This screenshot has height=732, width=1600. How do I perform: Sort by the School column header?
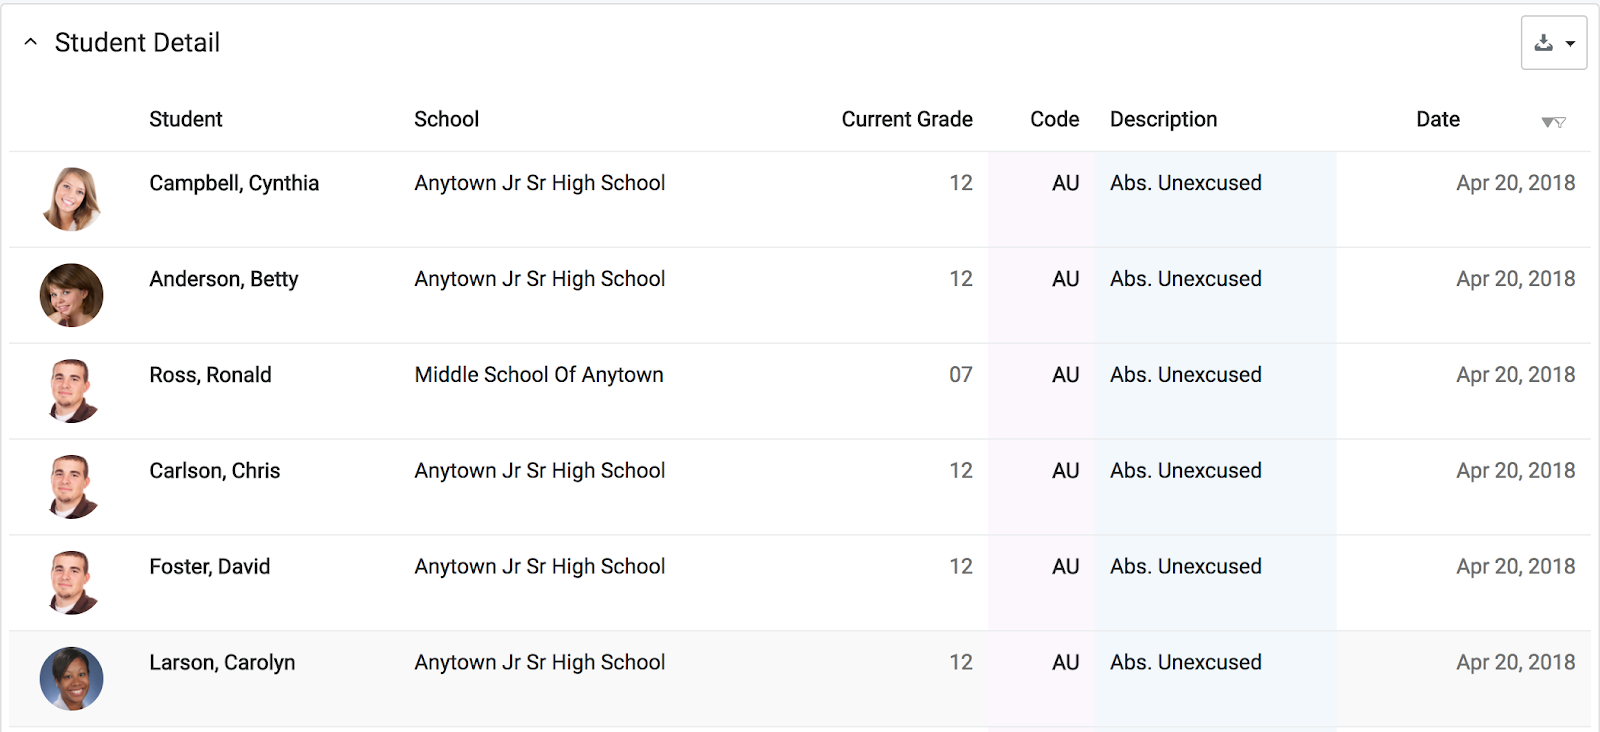pos(447,119)
